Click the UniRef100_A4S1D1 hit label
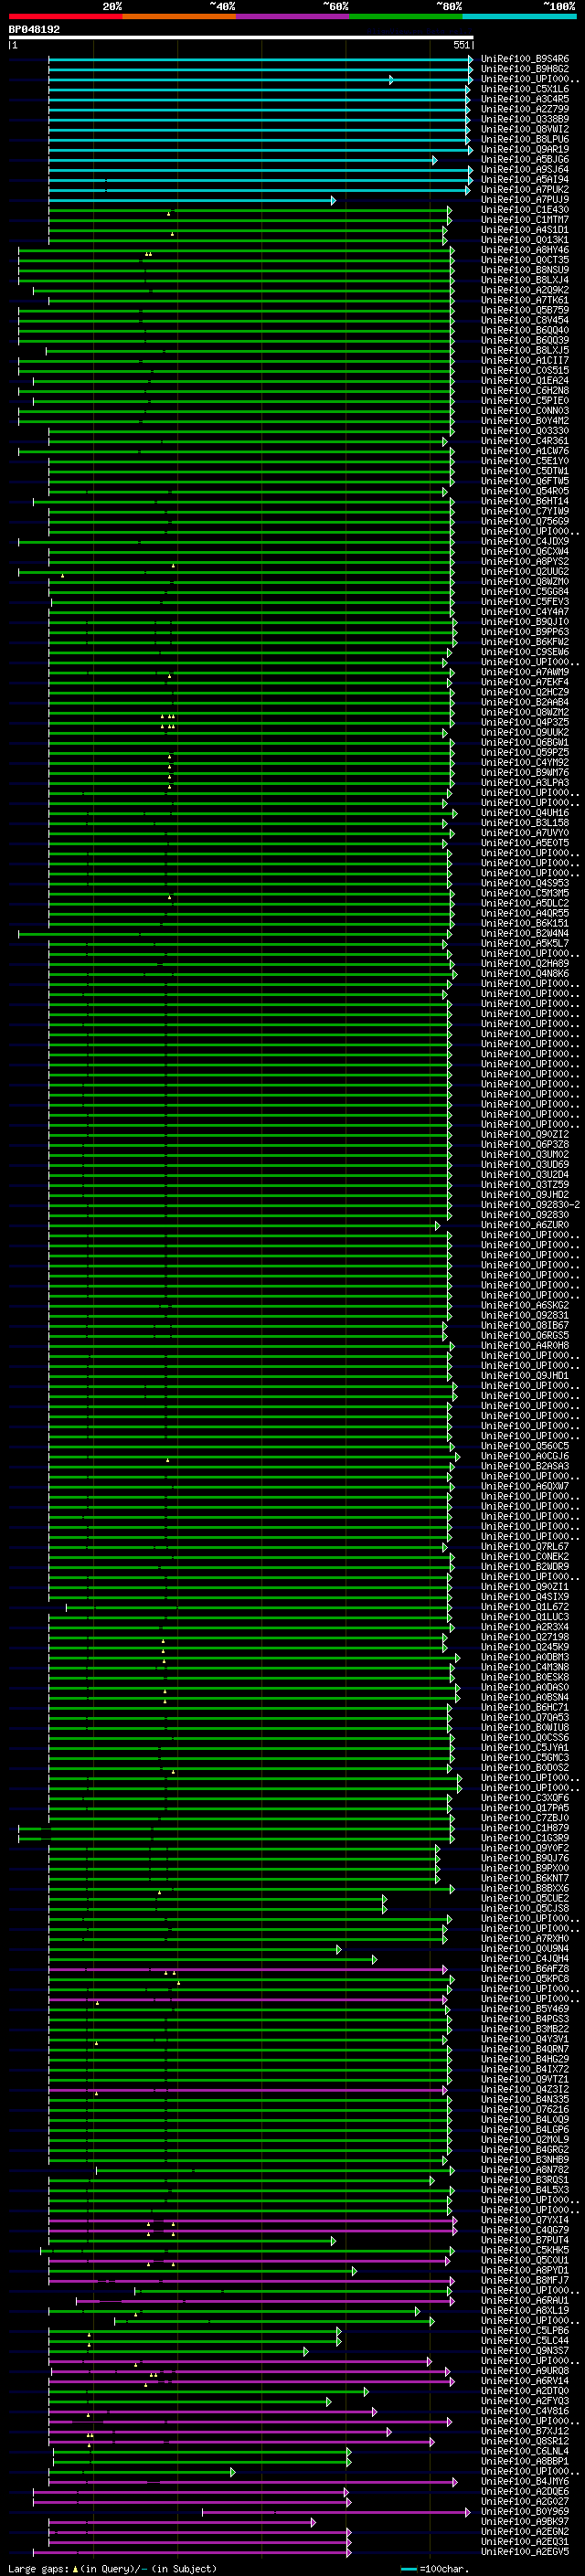 [x=525, y=230]
